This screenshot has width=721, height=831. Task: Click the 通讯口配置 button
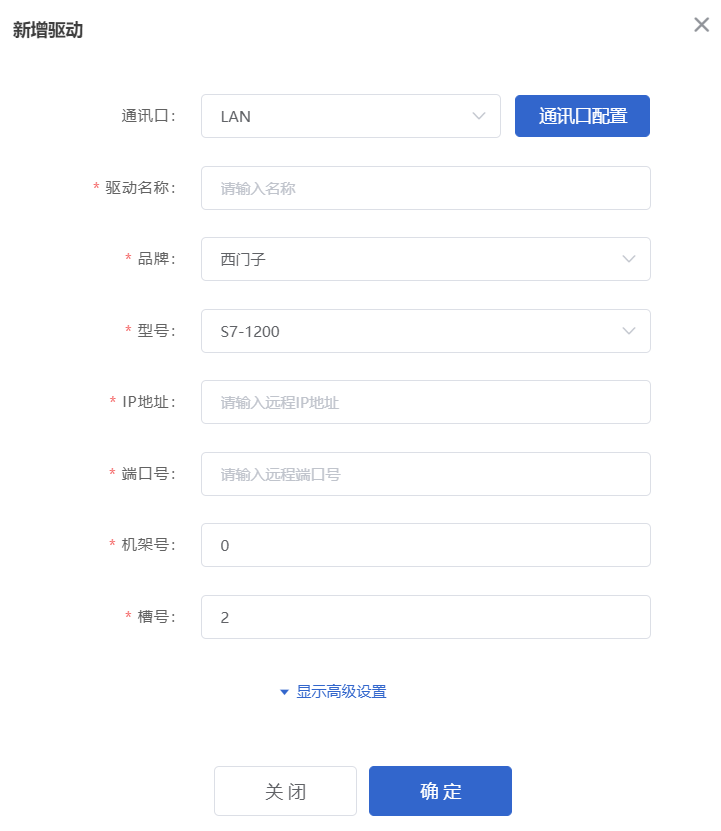582,116
